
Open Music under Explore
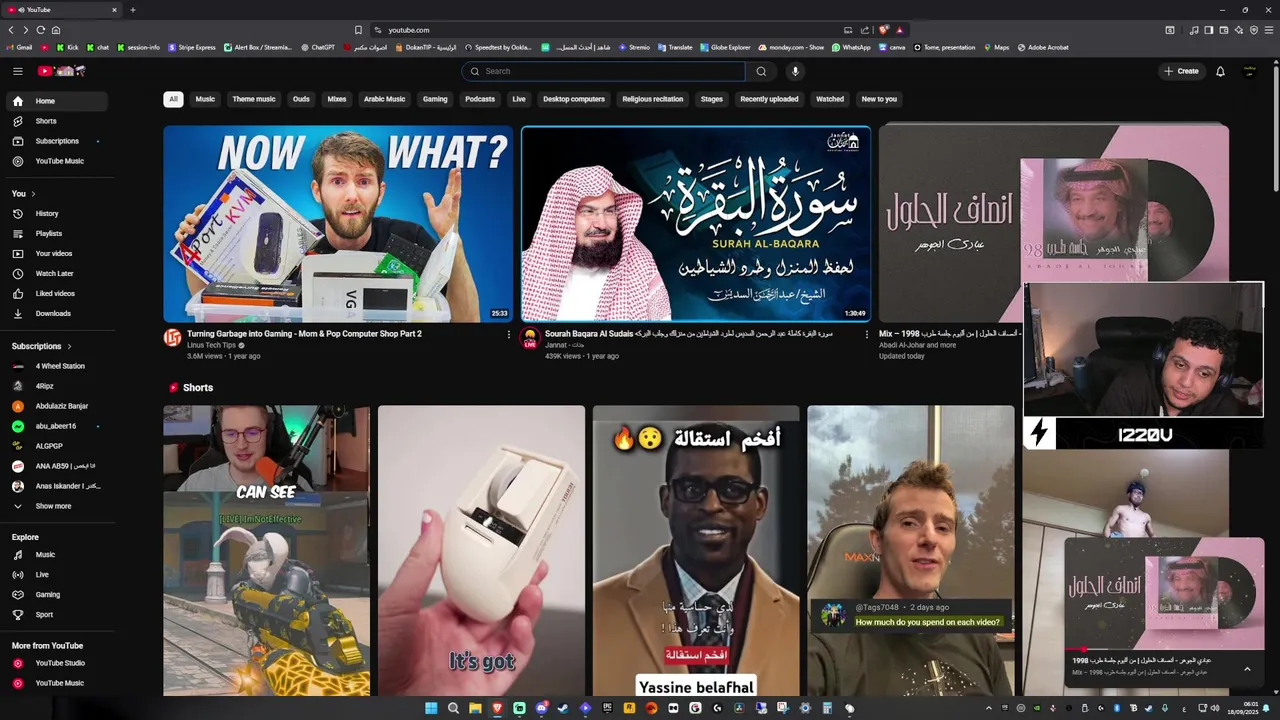(58, 554)
